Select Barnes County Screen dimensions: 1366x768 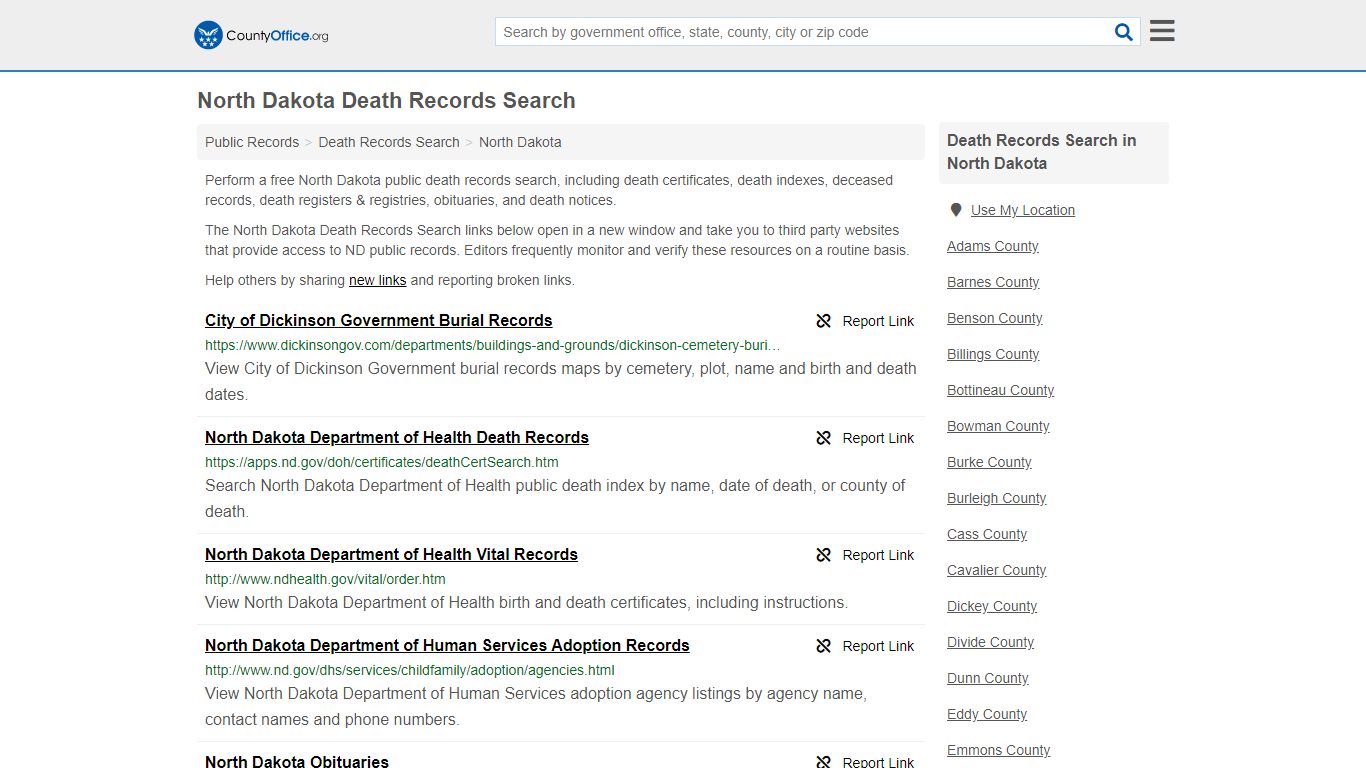[x=993, y=282]
